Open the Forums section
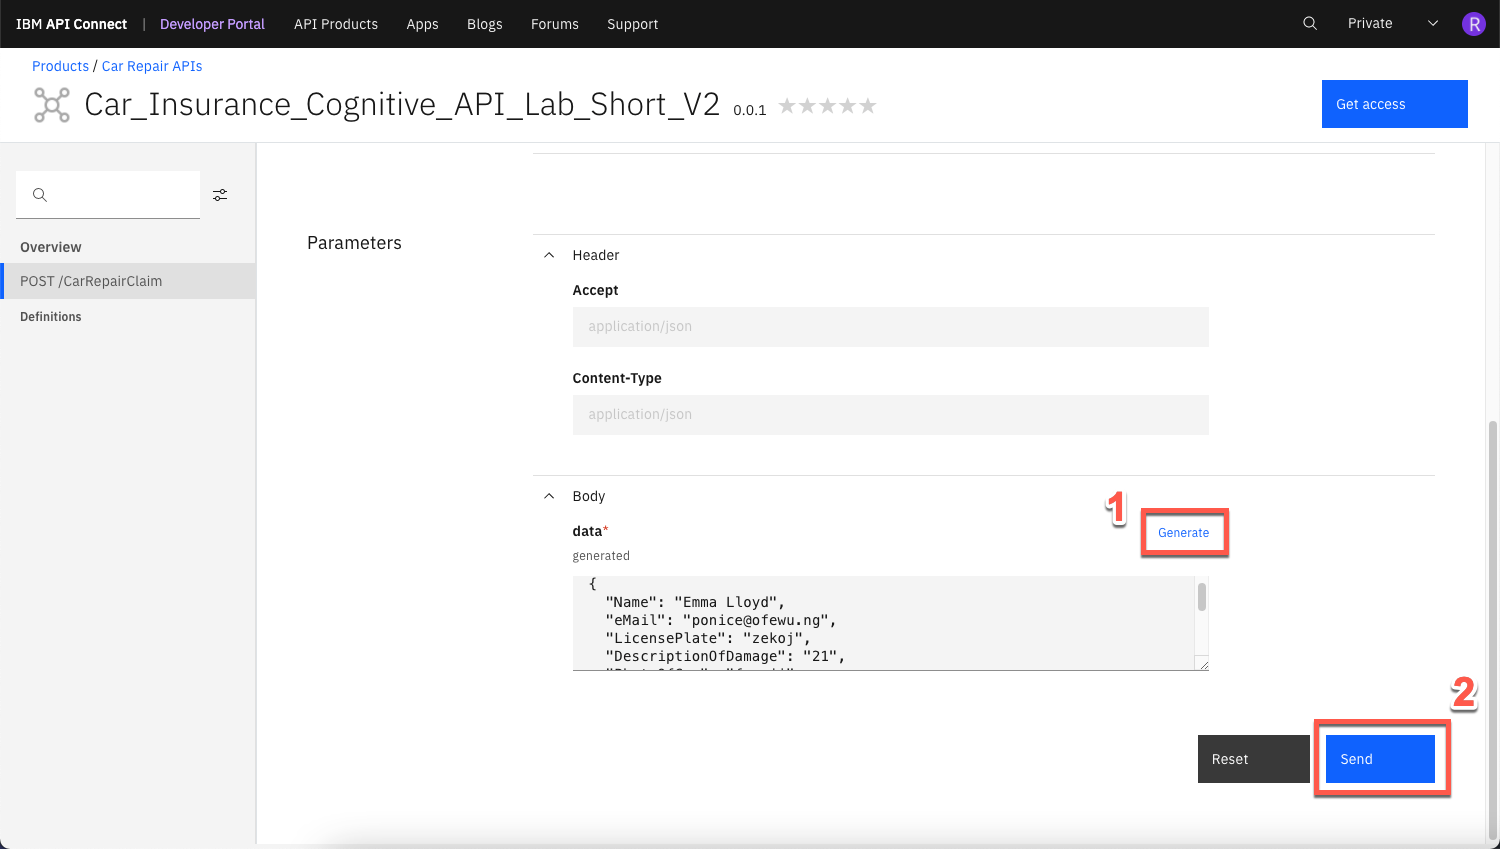 [x=555, y=24]
